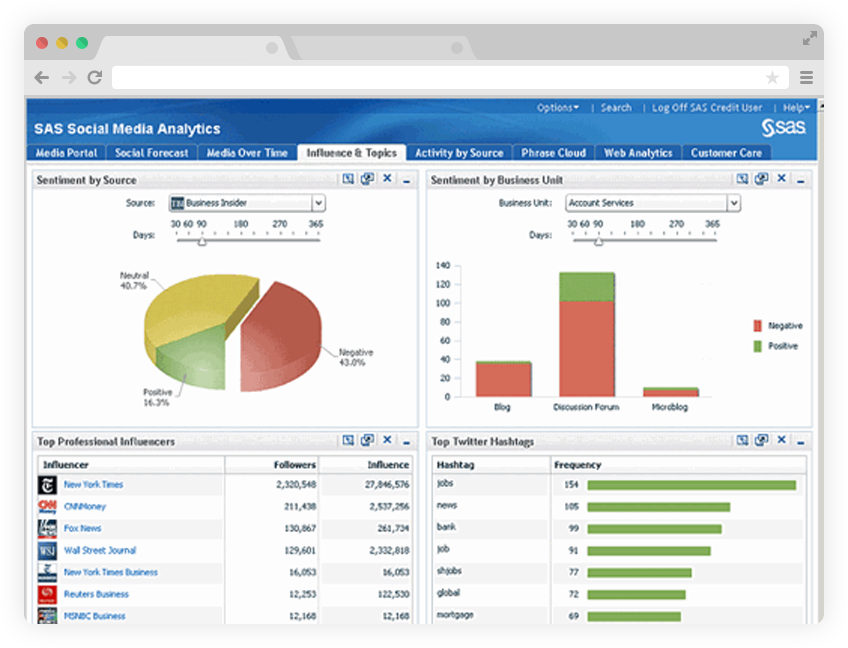Sort by the Followers column header
Screen dimensions: 848x648
click(294, 465)
